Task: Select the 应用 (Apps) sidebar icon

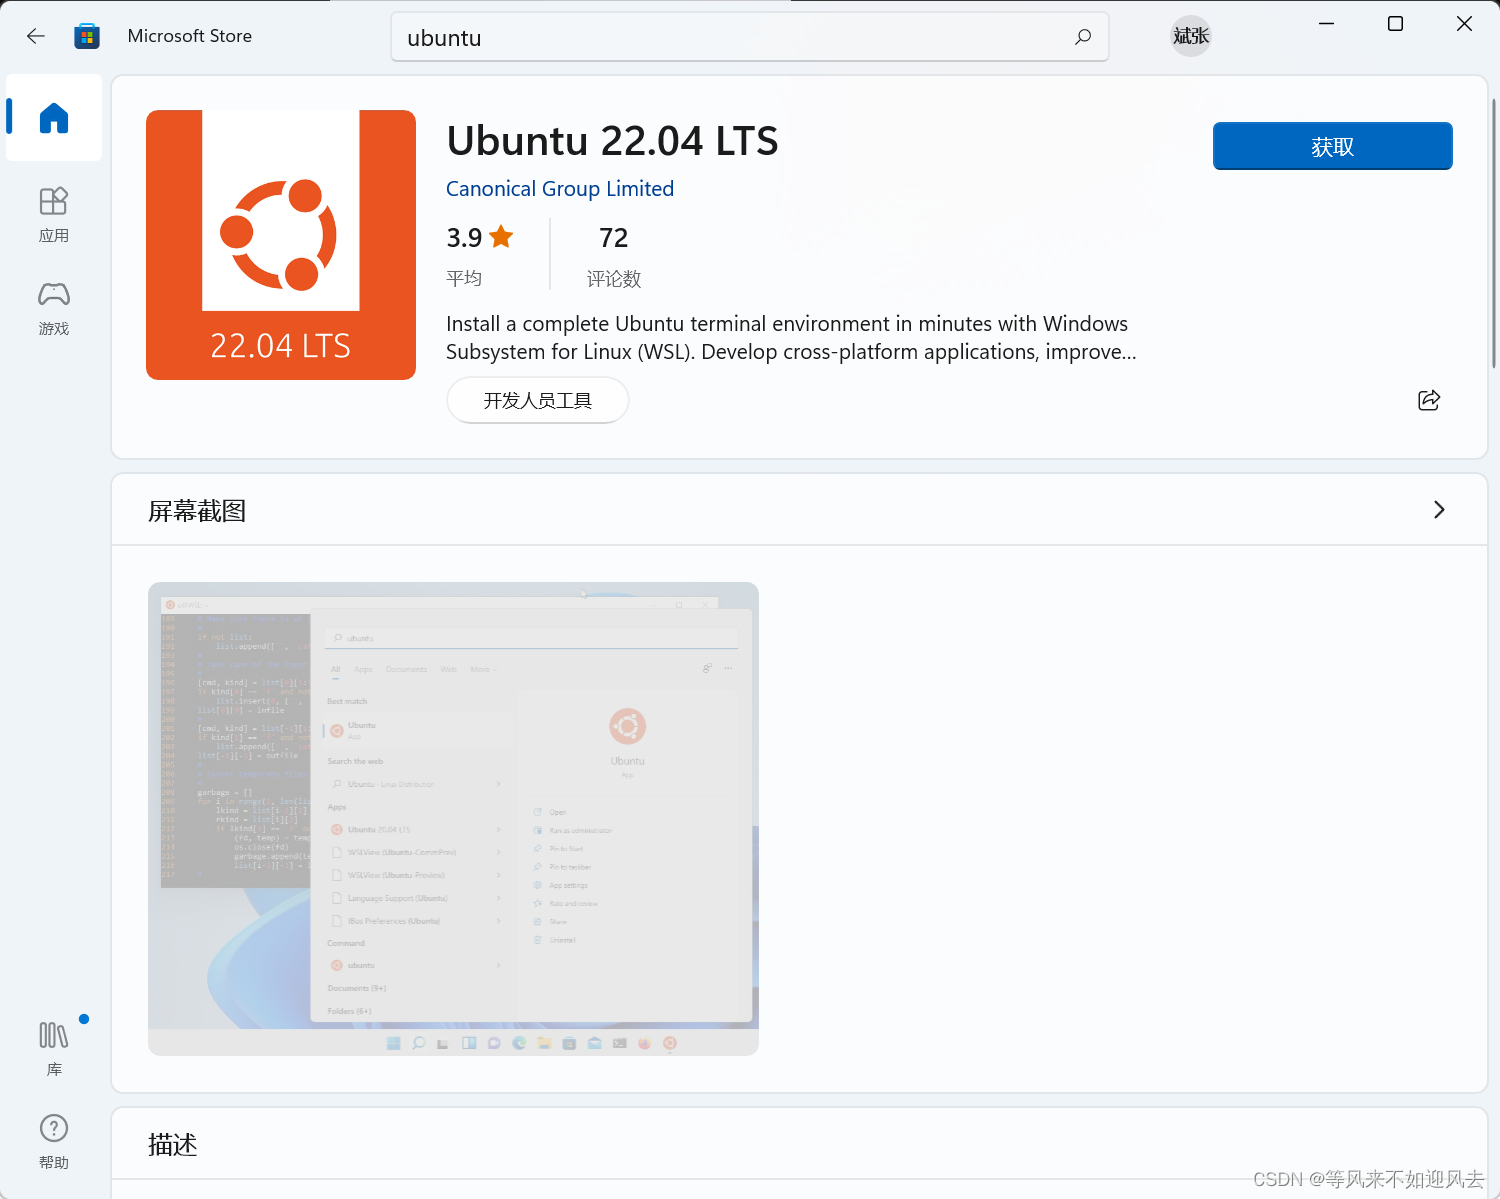Action: [x=53, y=213]
